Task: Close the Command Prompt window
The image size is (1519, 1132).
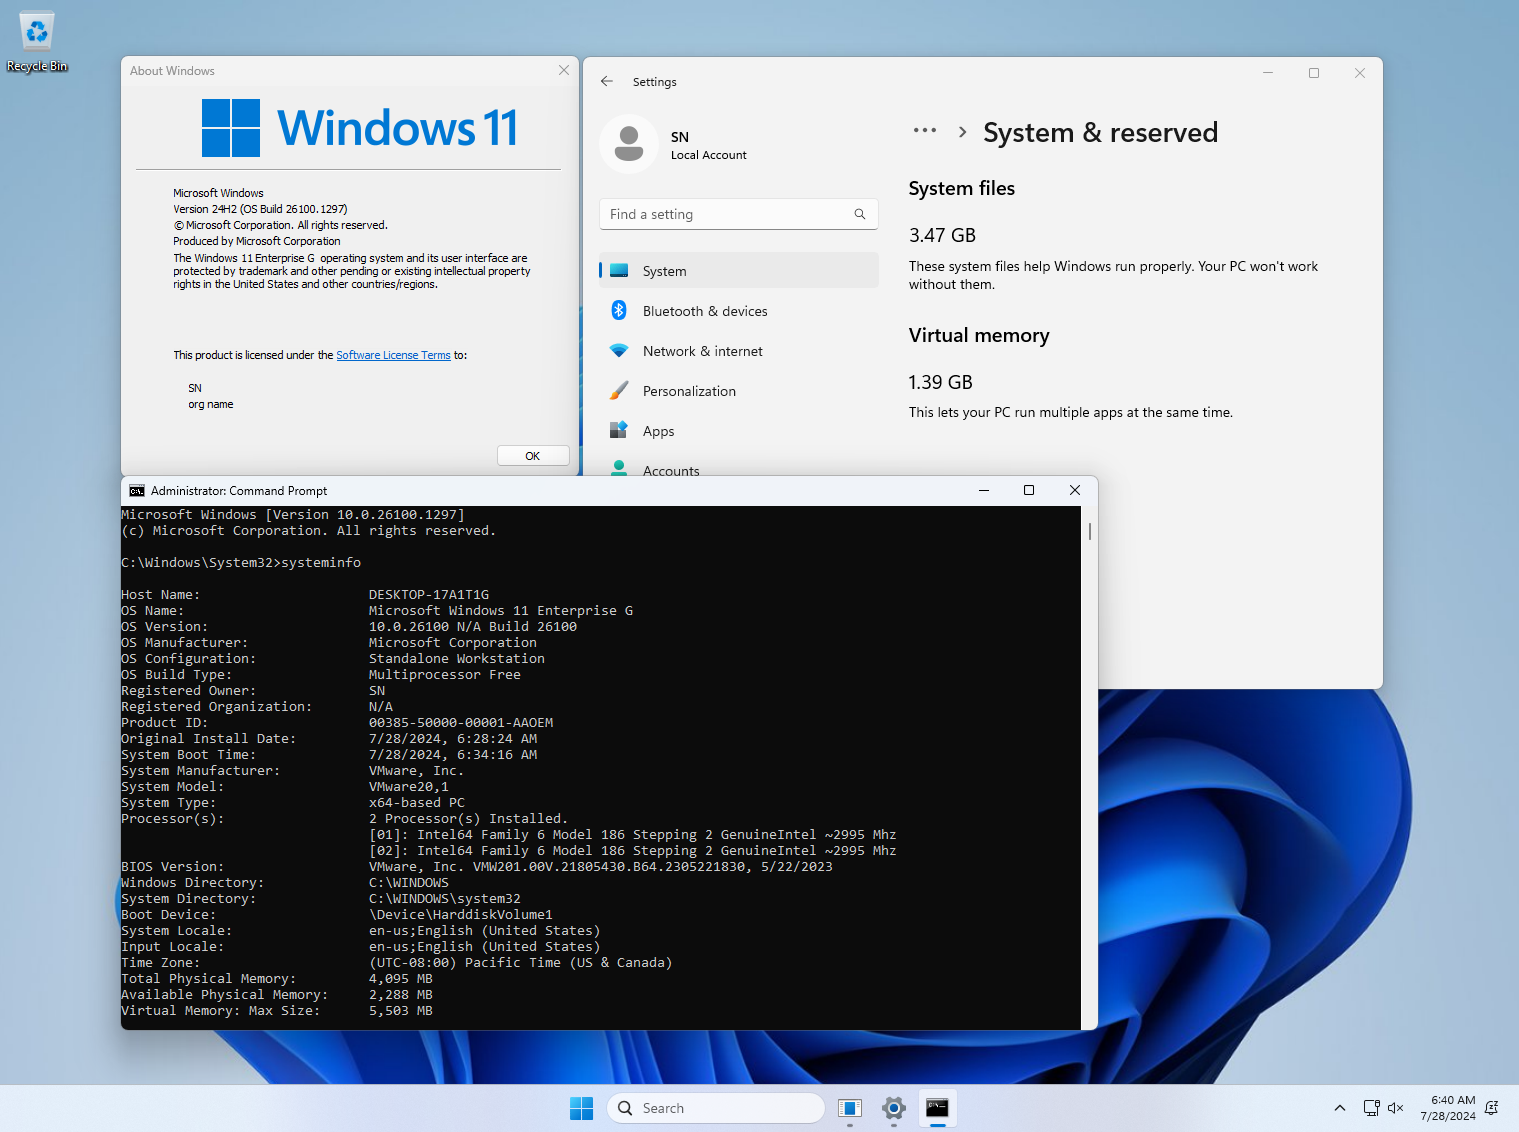Action: click(1075, 490)
